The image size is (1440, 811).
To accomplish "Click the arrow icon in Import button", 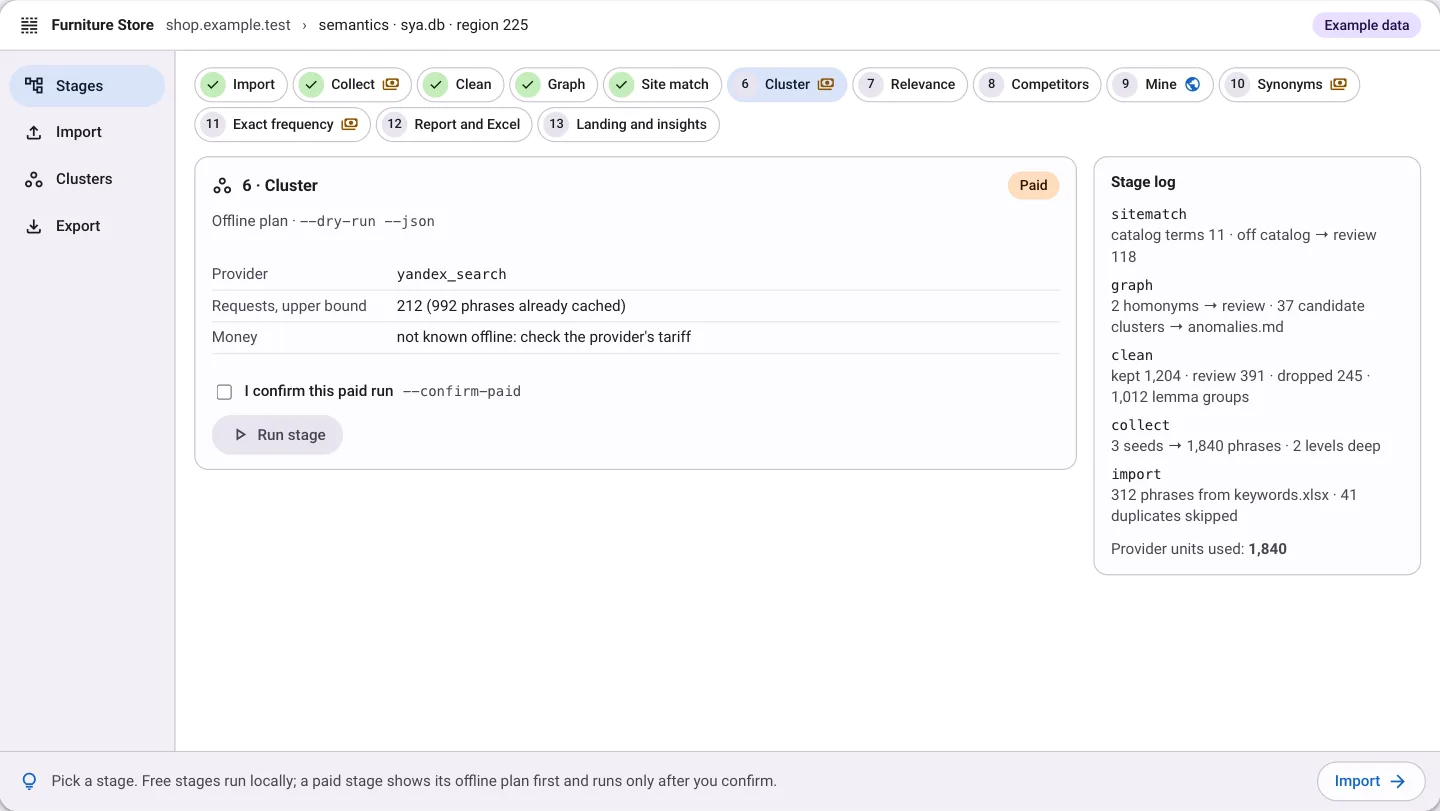I will tap(1399, 781).
